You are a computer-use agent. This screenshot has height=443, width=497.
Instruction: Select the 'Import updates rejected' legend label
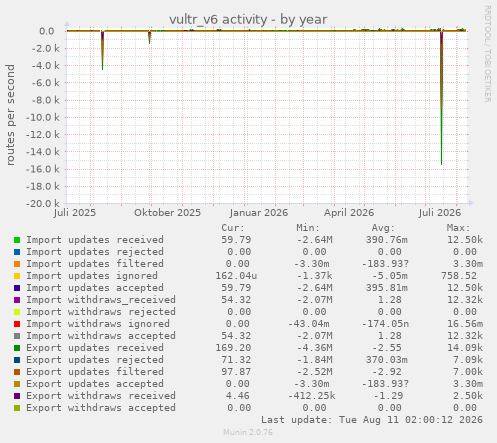pyautogui.click(x=95, y=252)
